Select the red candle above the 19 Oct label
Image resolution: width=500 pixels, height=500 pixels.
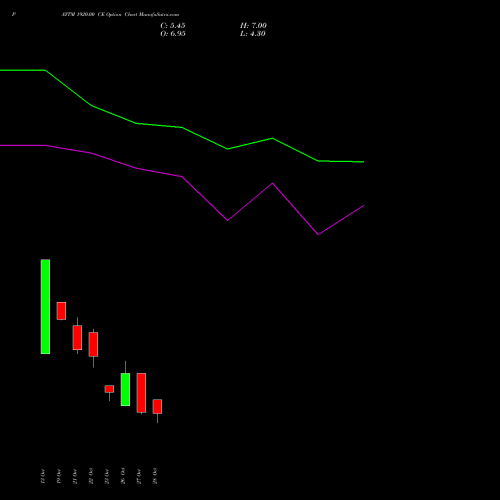click(61, 311)
